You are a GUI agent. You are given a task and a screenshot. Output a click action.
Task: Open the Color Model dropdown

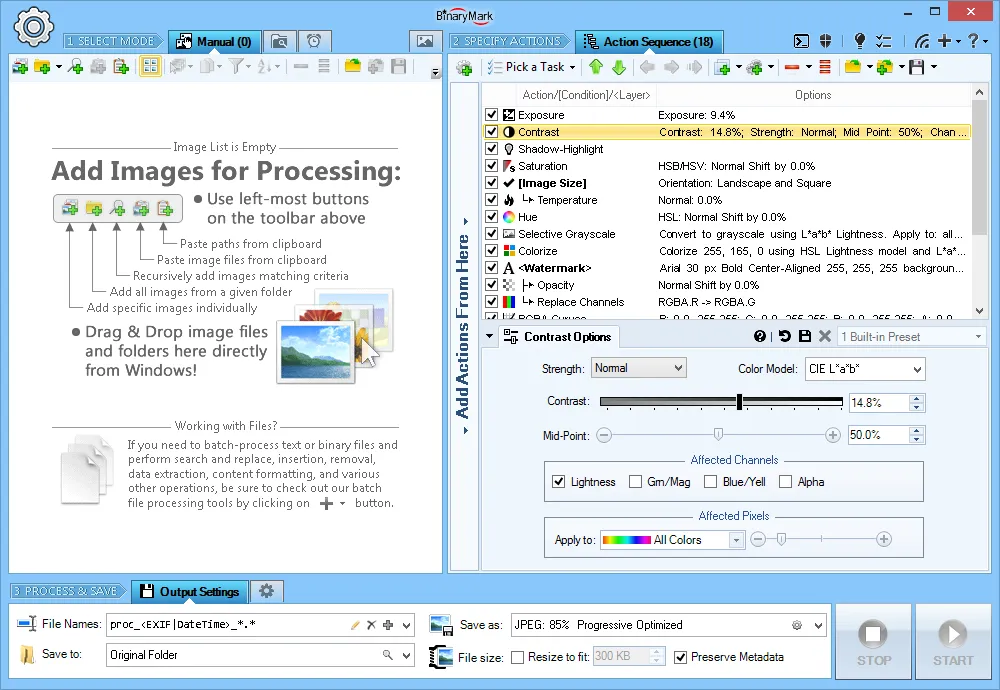pos(864,368)
